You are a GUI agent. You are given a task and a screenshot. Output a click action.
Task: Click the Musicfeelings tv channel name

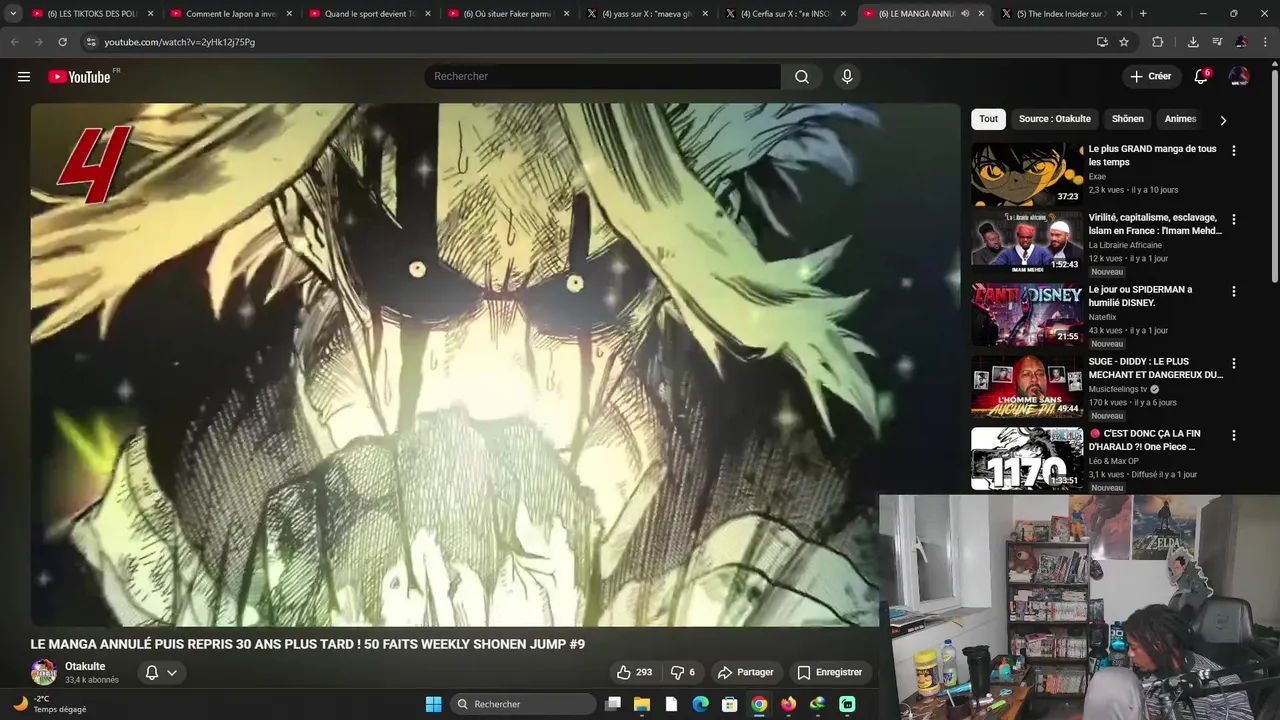tap(1118, 389)
